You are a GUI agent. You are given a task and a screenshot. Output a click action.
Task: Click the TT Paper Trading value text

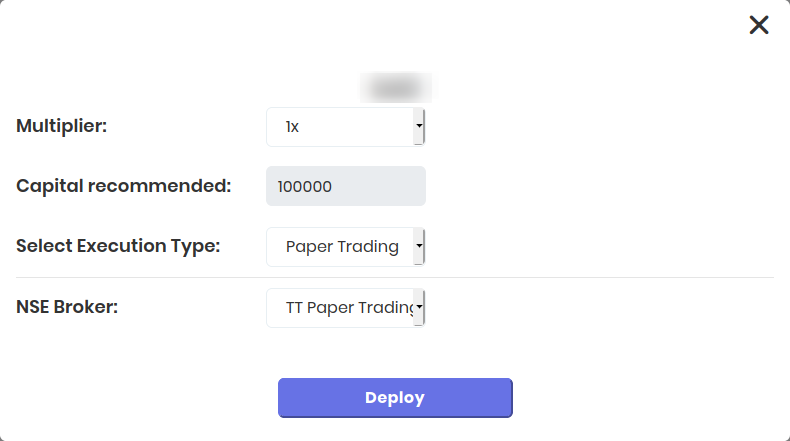click(349, 307)
